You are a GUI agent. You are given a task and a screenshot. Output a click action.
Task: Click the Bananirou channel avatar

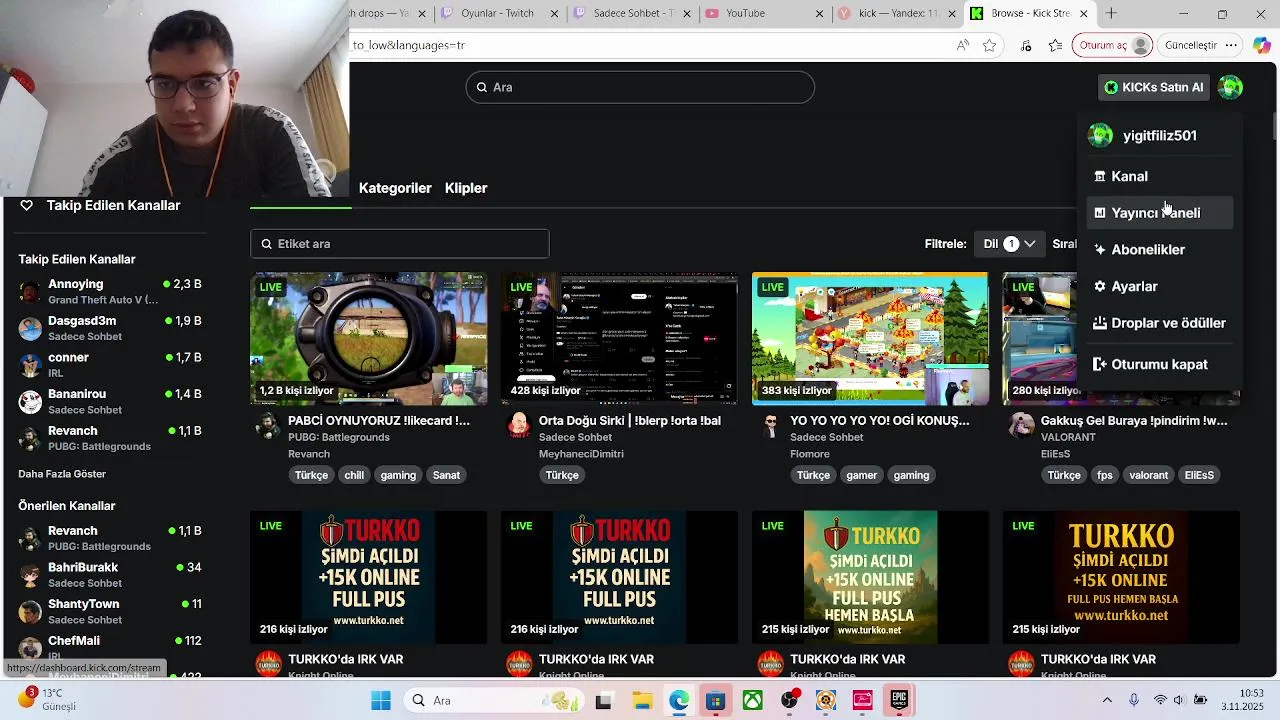(31, 401)
